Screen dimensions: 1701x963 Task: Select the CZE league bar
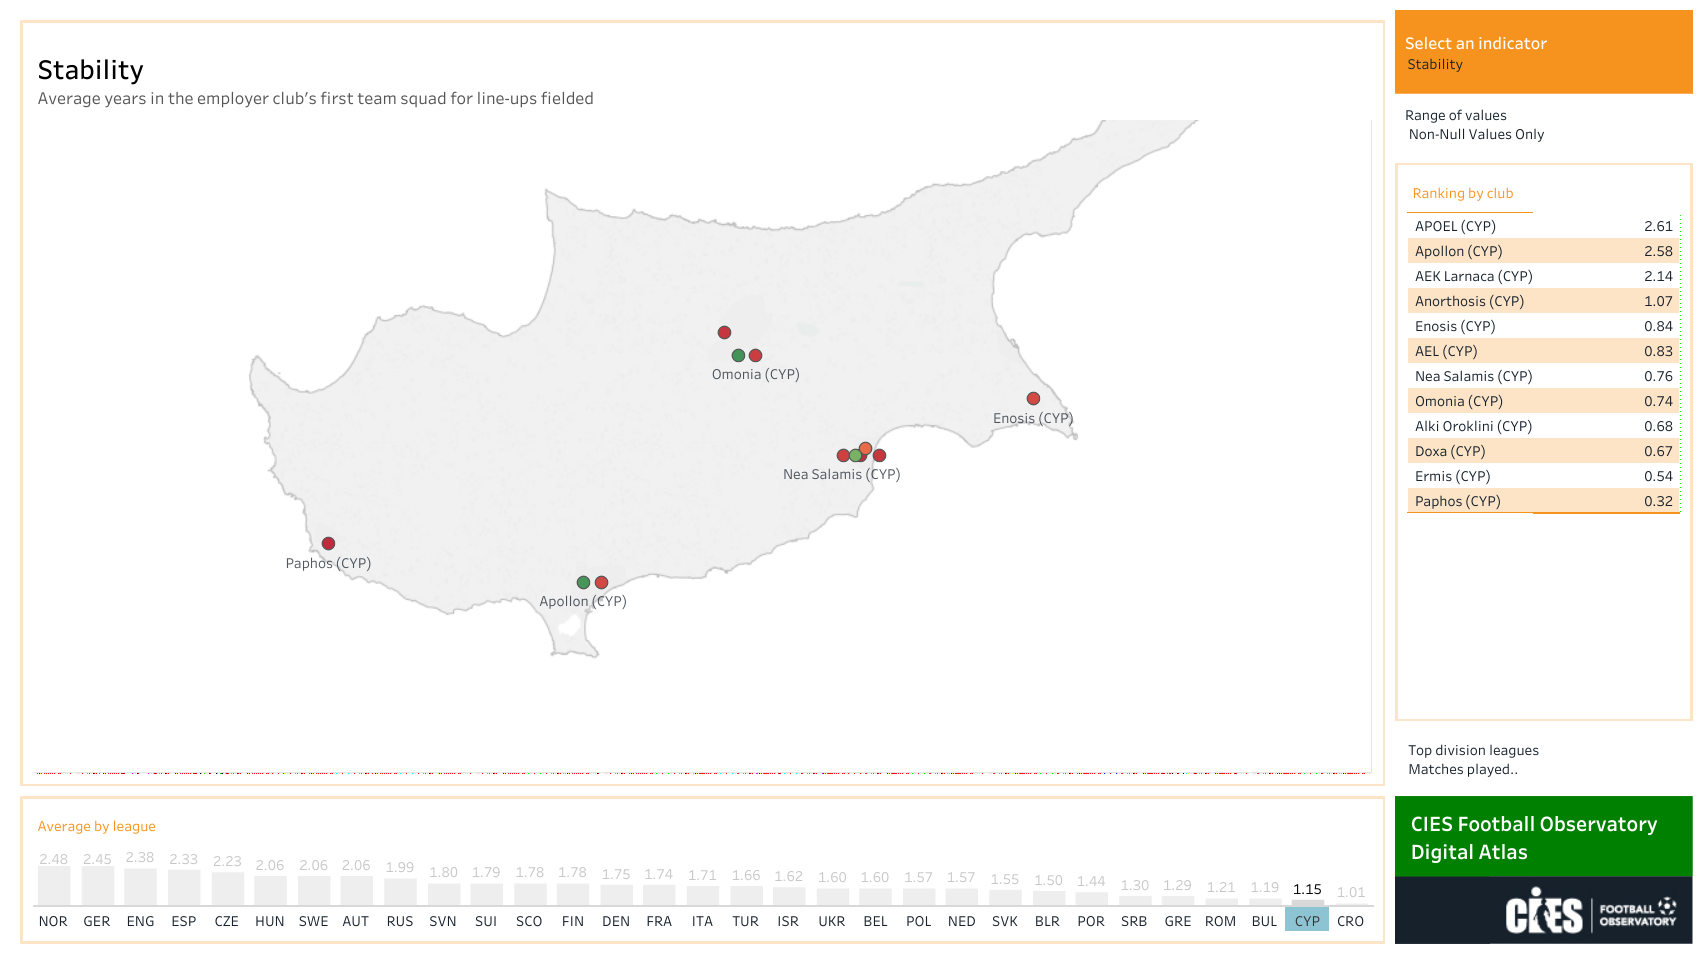click(x=227, y=889)
